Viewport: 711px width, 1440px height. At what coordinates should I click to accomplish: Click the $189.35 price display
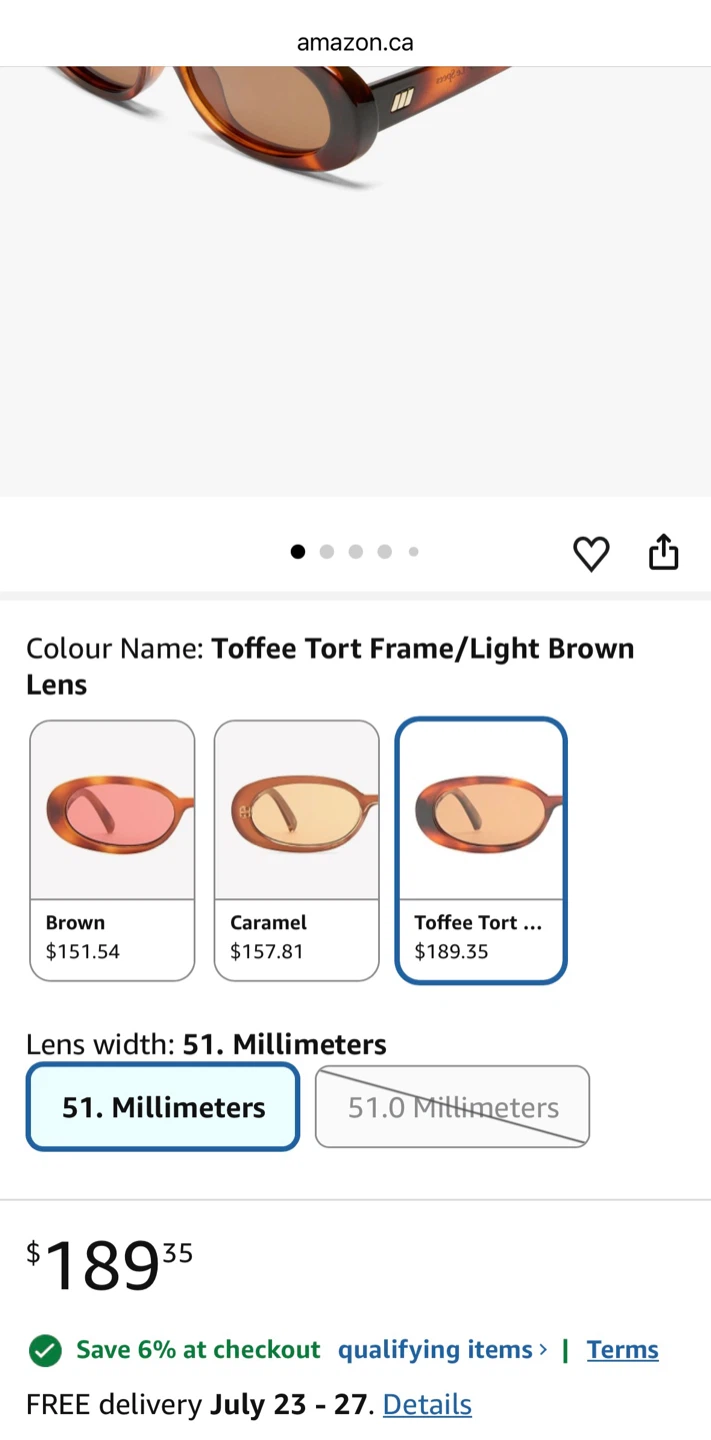click(110, 1266)
